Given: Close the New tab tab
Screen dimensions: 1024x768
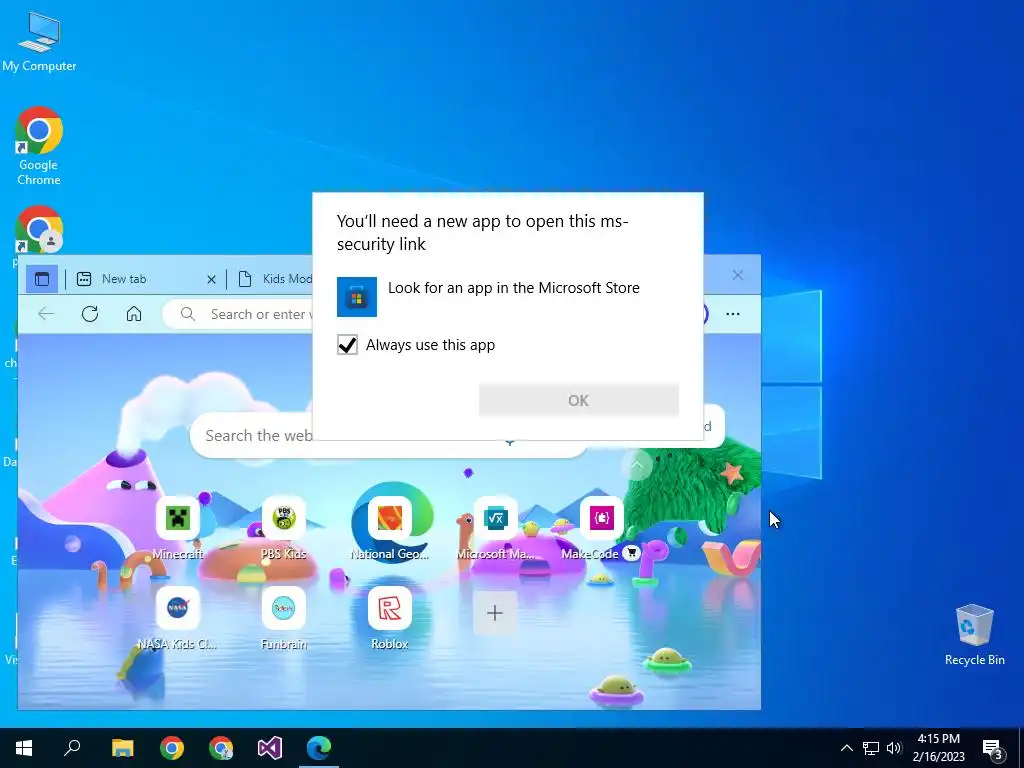Looking at the screenshot, I should click(211, 280).
